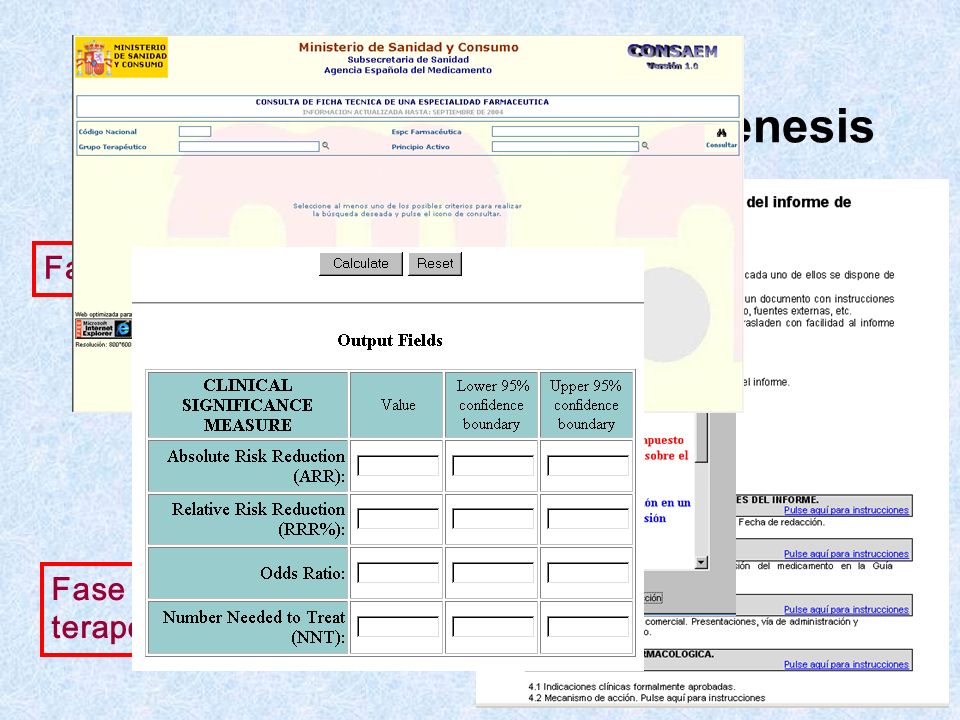The height and width of the screenshot is (720, 960).
Task: Click 'CLINICAL SIGNIFICANCE MEASURE' header cell
Action: 247,405
